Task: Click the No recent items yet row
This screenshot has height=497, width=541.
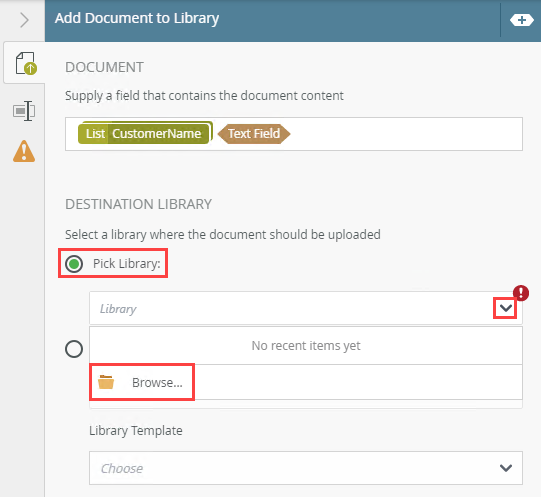Action: [306, 345]
